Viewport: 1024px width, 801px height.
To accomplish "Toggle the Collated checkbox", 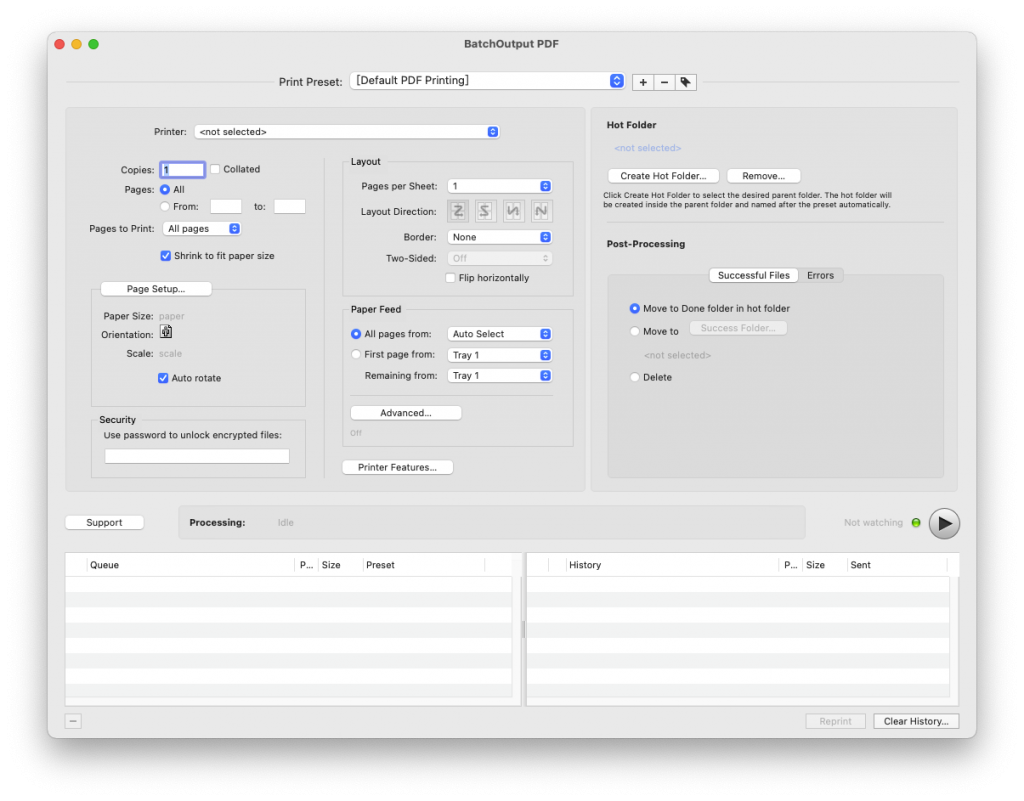I will point(215,169).
